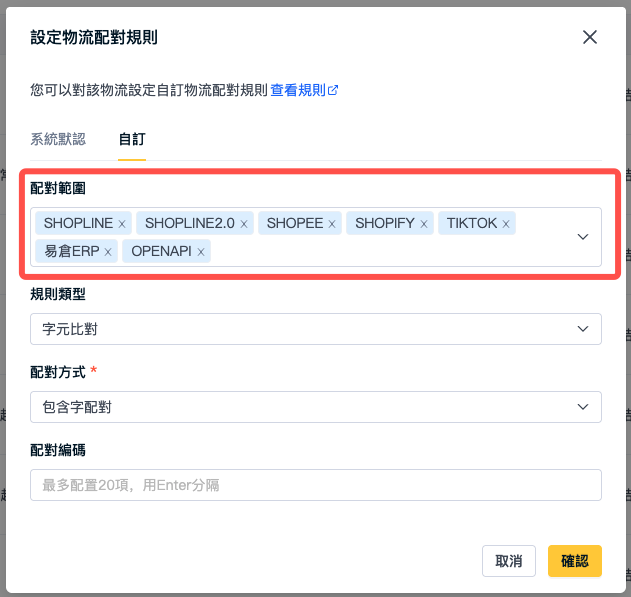The image size is (631, 597).
Task: Click the 配對方式 label
Action: (58, 372)
